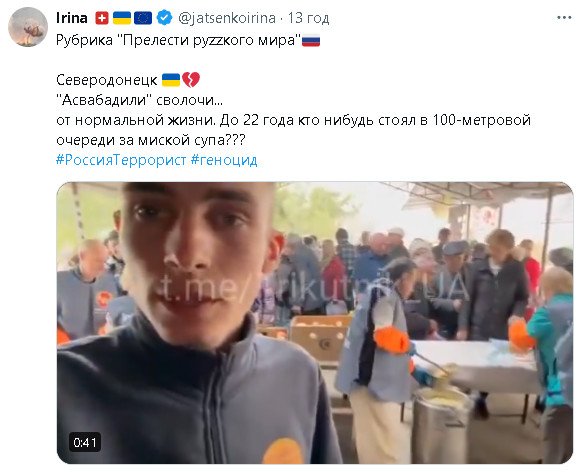Open the #геноцид hashtag
This screenshot has height=476, width=583.
pyautogui.click(x=224, y=160)
